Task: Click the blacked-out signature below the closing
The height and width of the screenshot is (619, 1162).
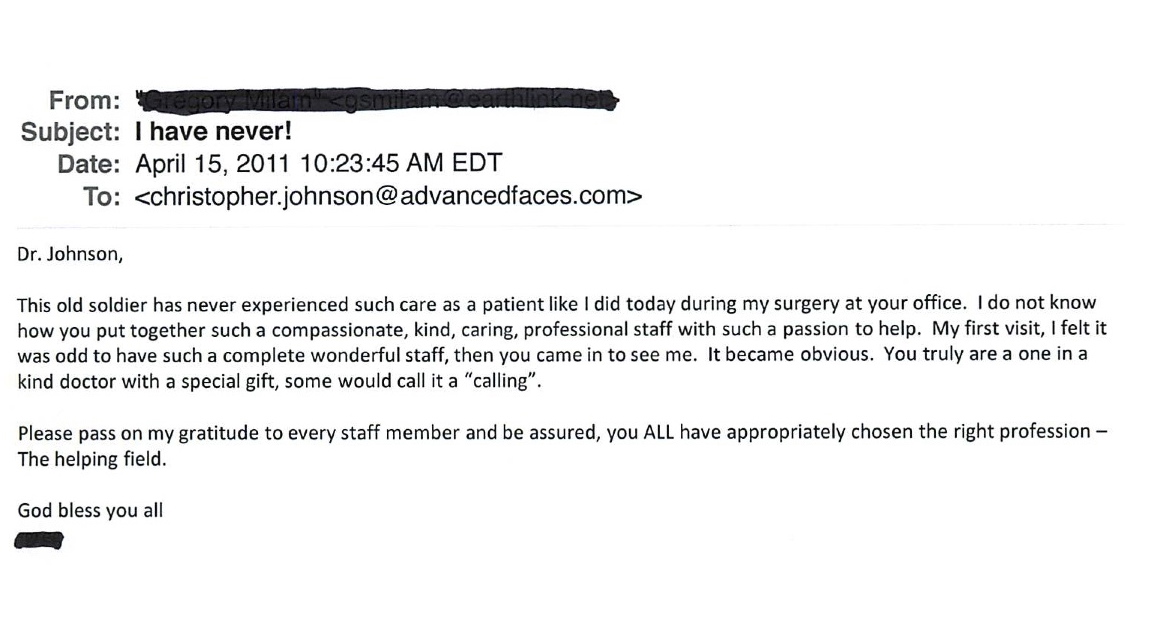Action: [39, 540]
